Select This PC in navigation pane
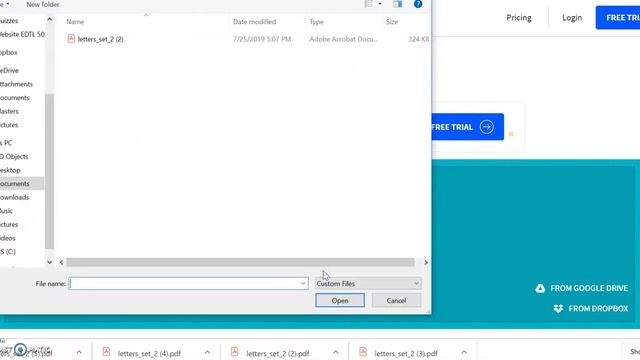 6,143
